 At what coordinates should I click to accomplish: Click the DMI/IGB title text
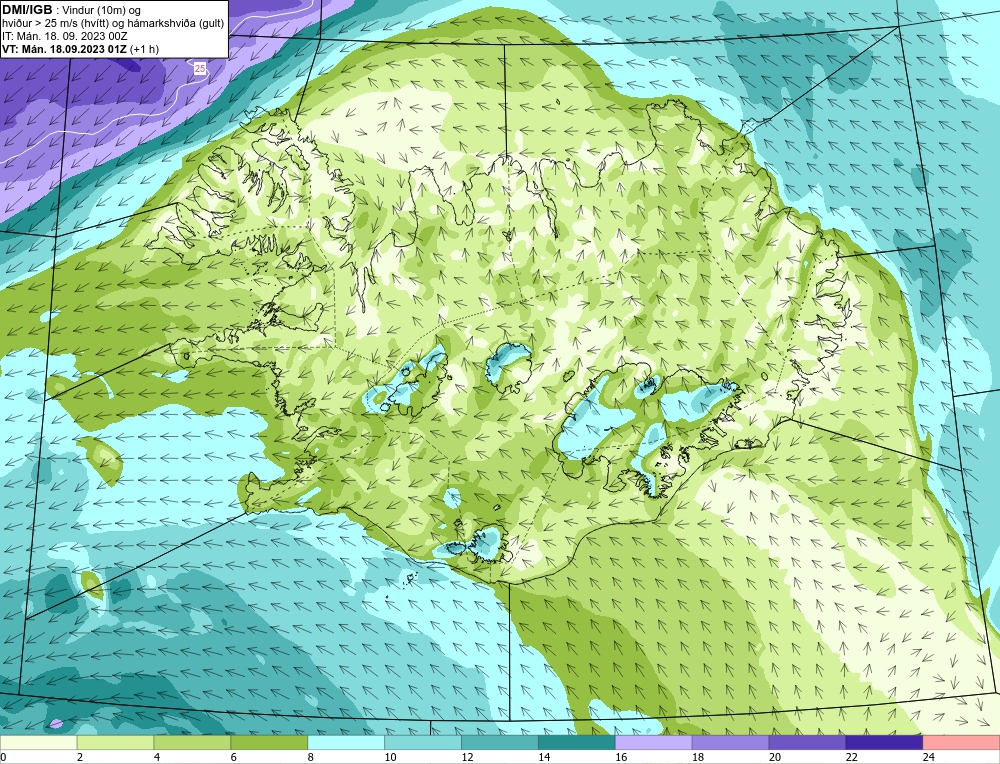(27, 10)
